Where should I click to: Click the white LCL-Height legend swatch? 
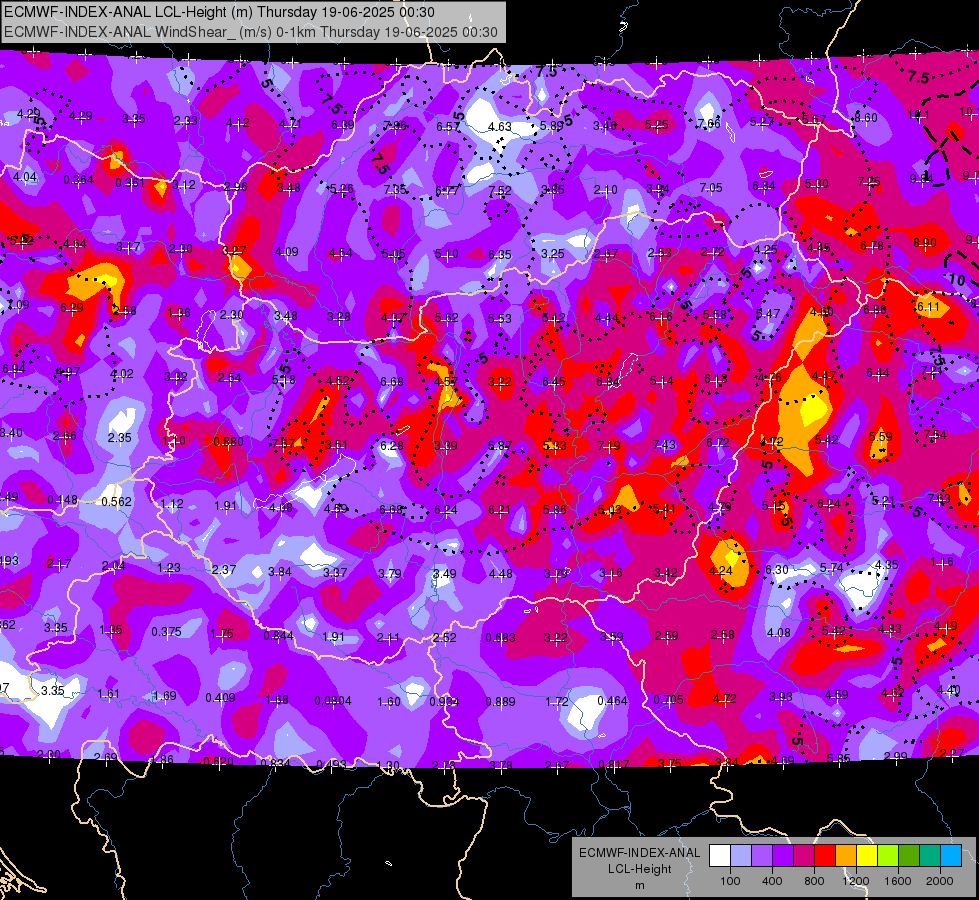click(x=720, y=855)
